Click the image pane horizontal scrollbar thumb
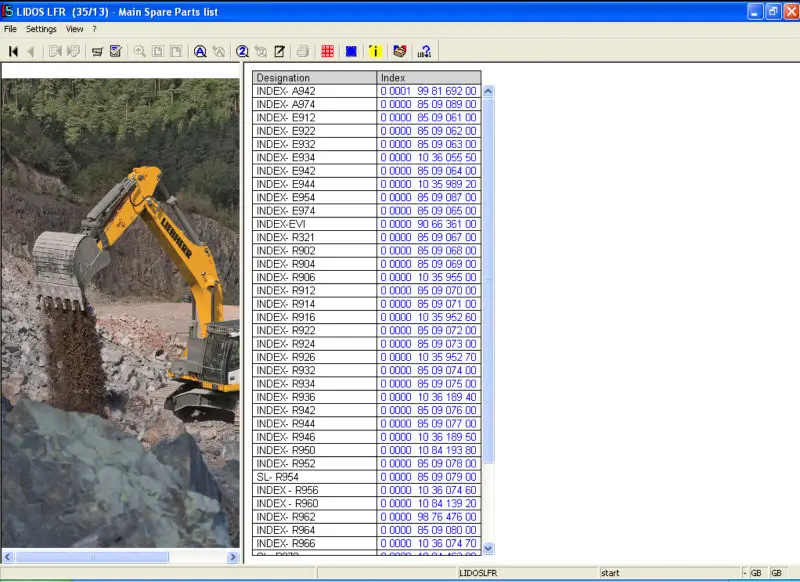This screenshot has width=800, height=582. [x=92, y=557]
